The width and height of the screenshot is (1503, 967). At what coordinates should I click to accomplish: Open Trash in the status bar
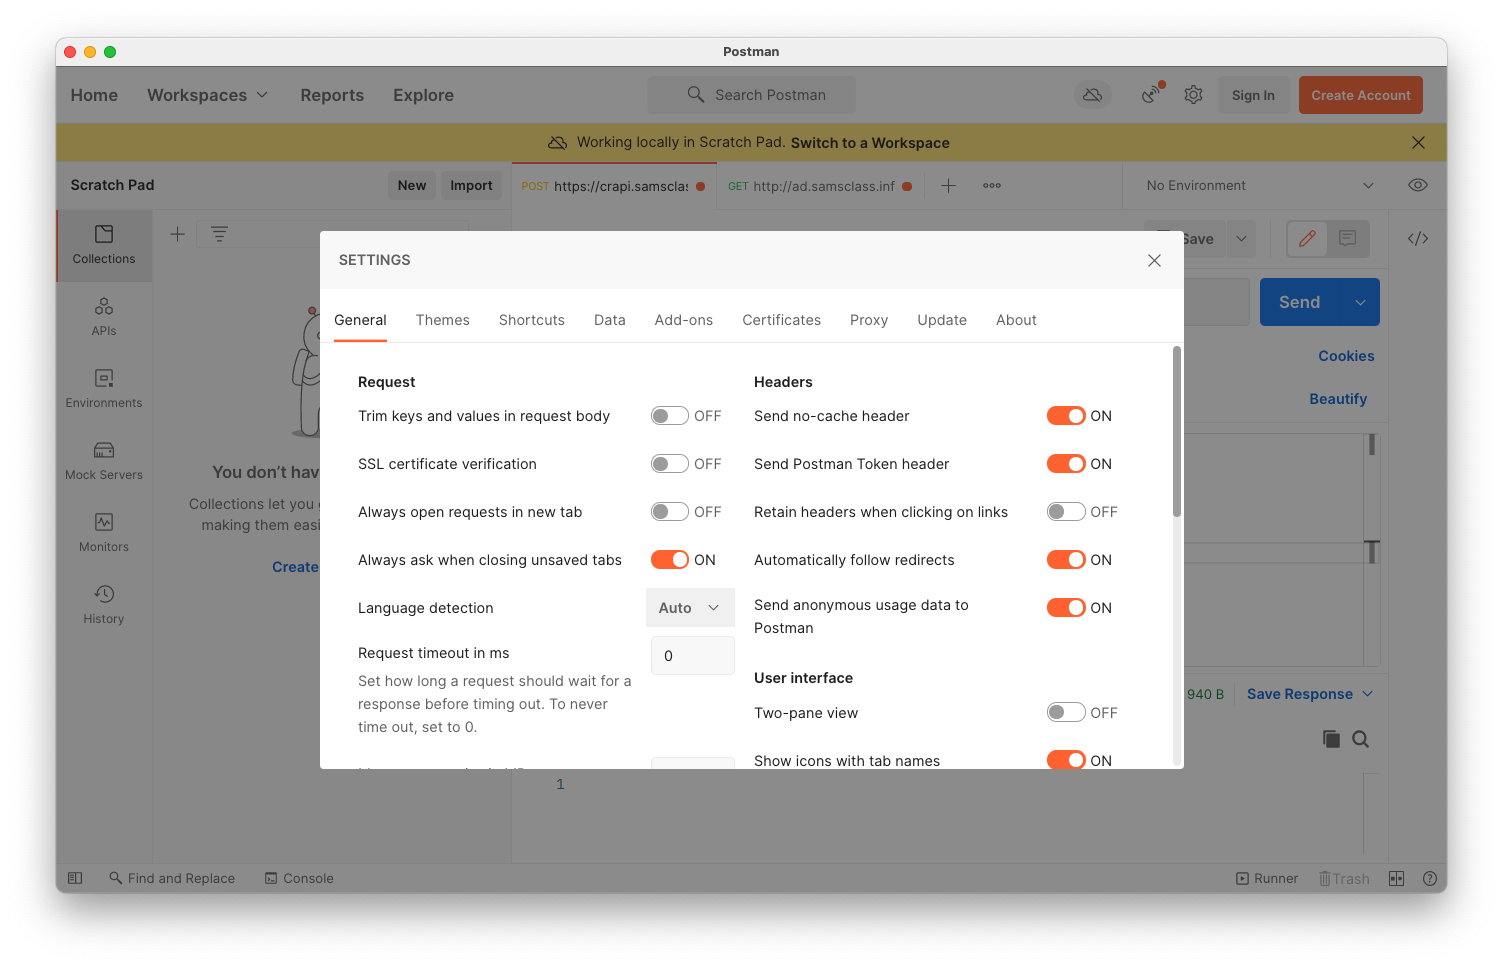(x=1344, y=878)
